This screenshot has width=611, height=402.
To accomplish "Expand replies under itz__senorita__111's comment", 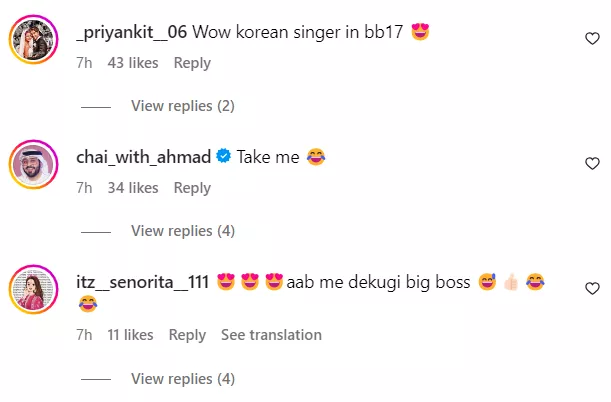I will coord(182,379).
